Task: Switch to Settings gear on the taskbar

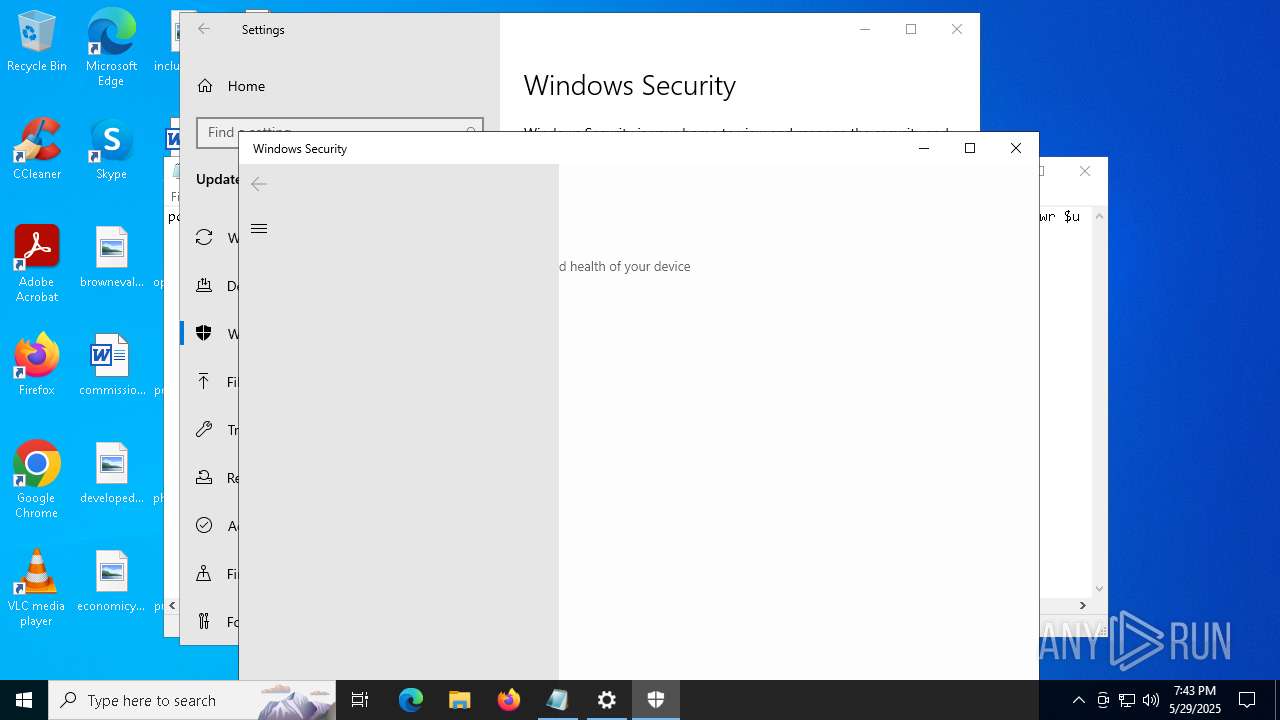Action: click(x=607, y=700)
